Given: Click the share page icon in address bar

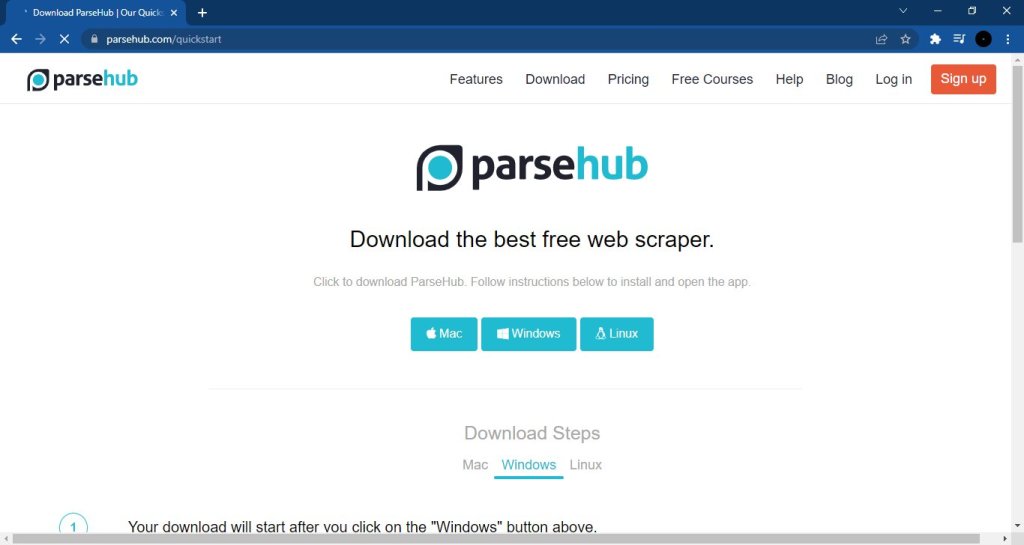Looking at the screenshot, I should tap(881, 39).
